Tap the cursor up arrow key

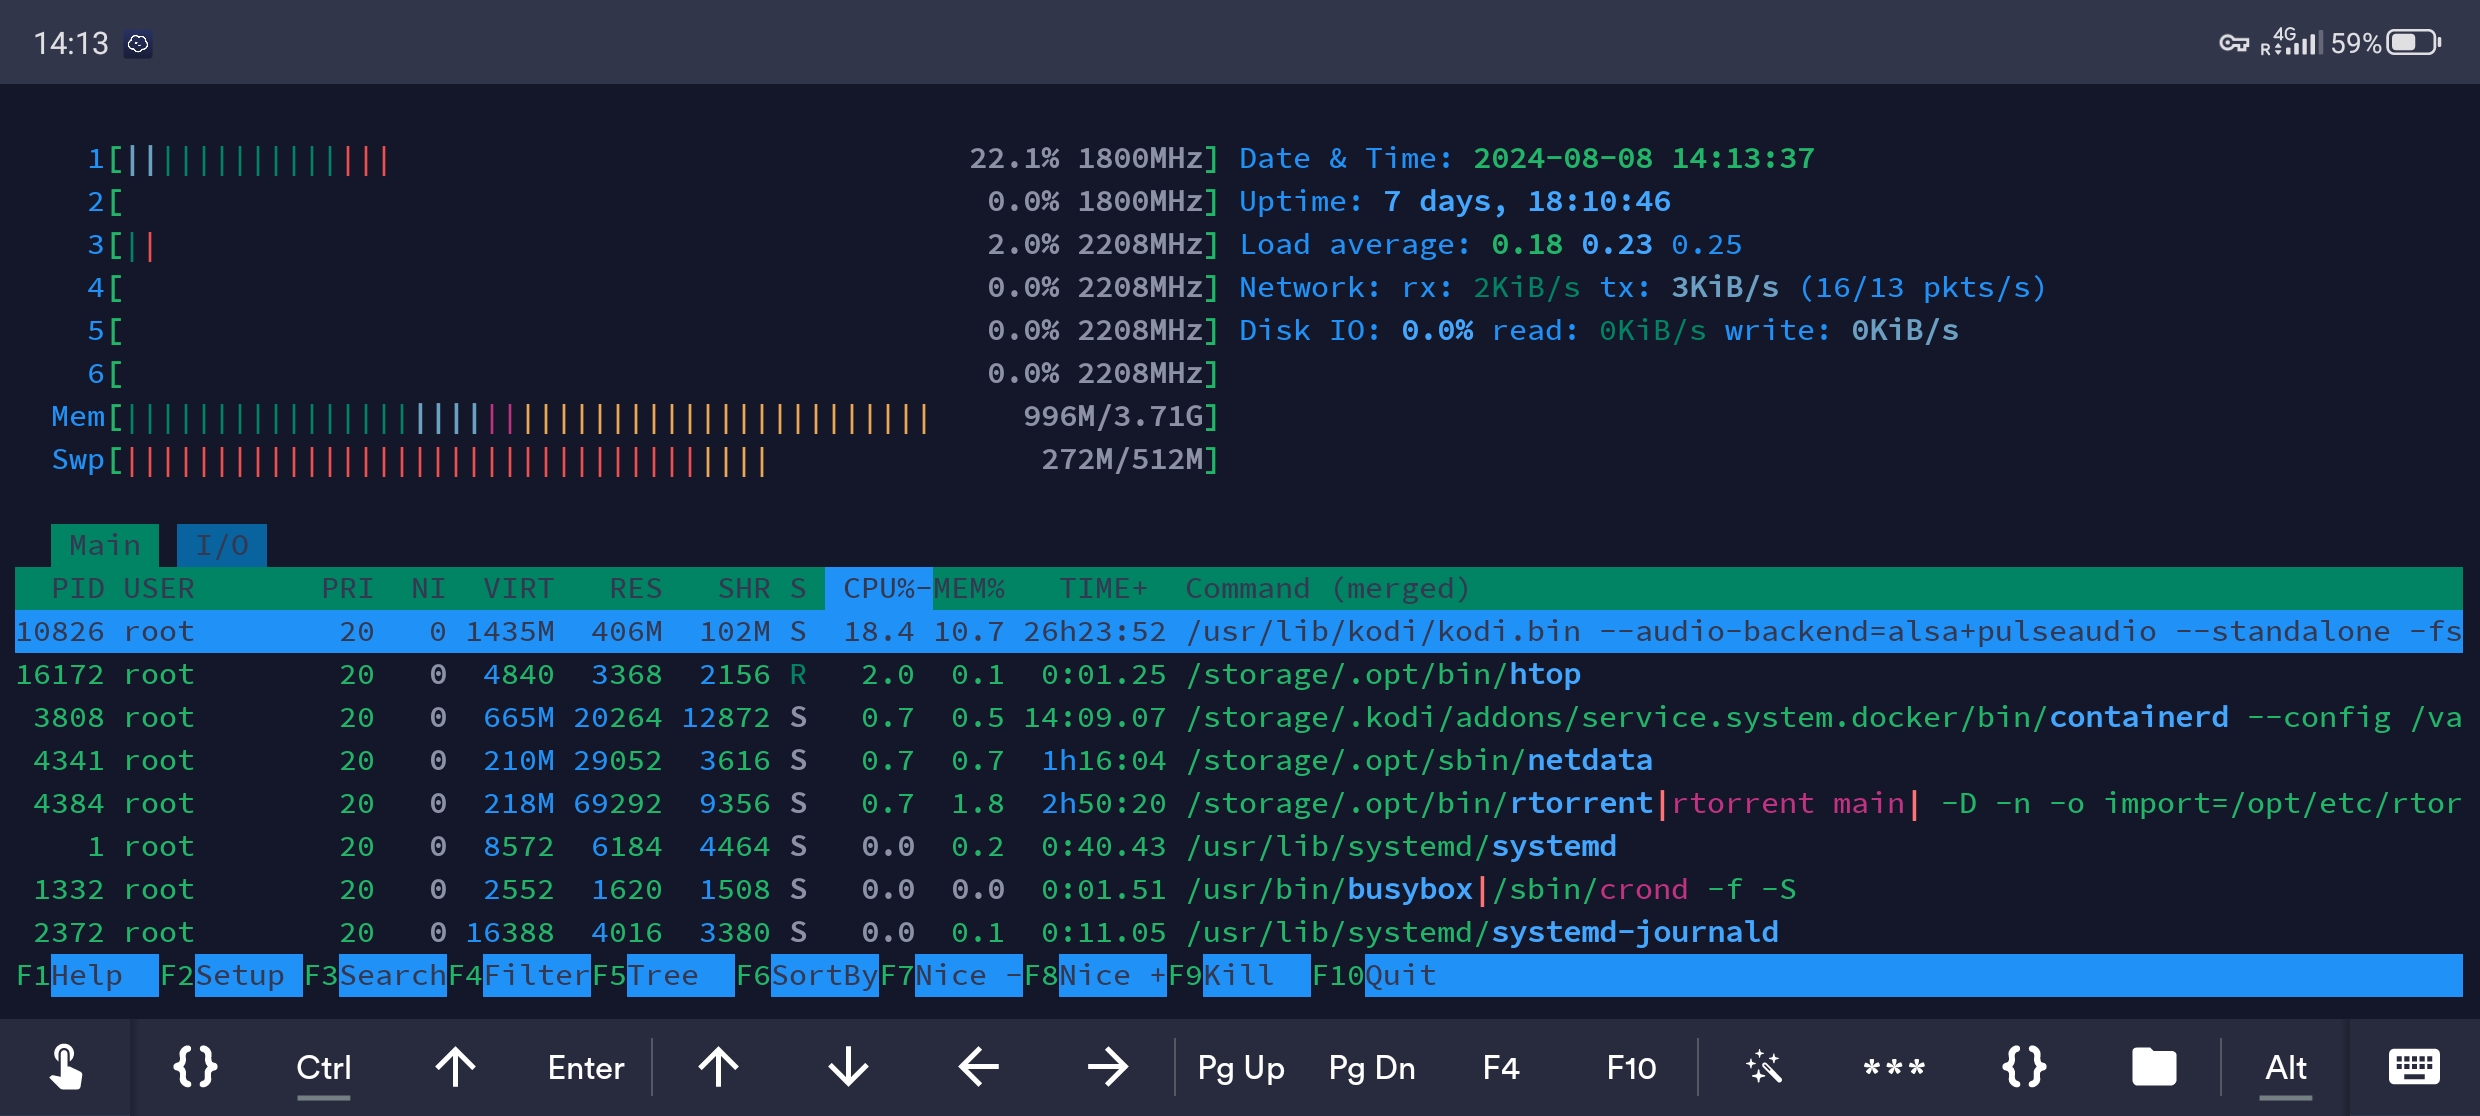point(718,1067)
